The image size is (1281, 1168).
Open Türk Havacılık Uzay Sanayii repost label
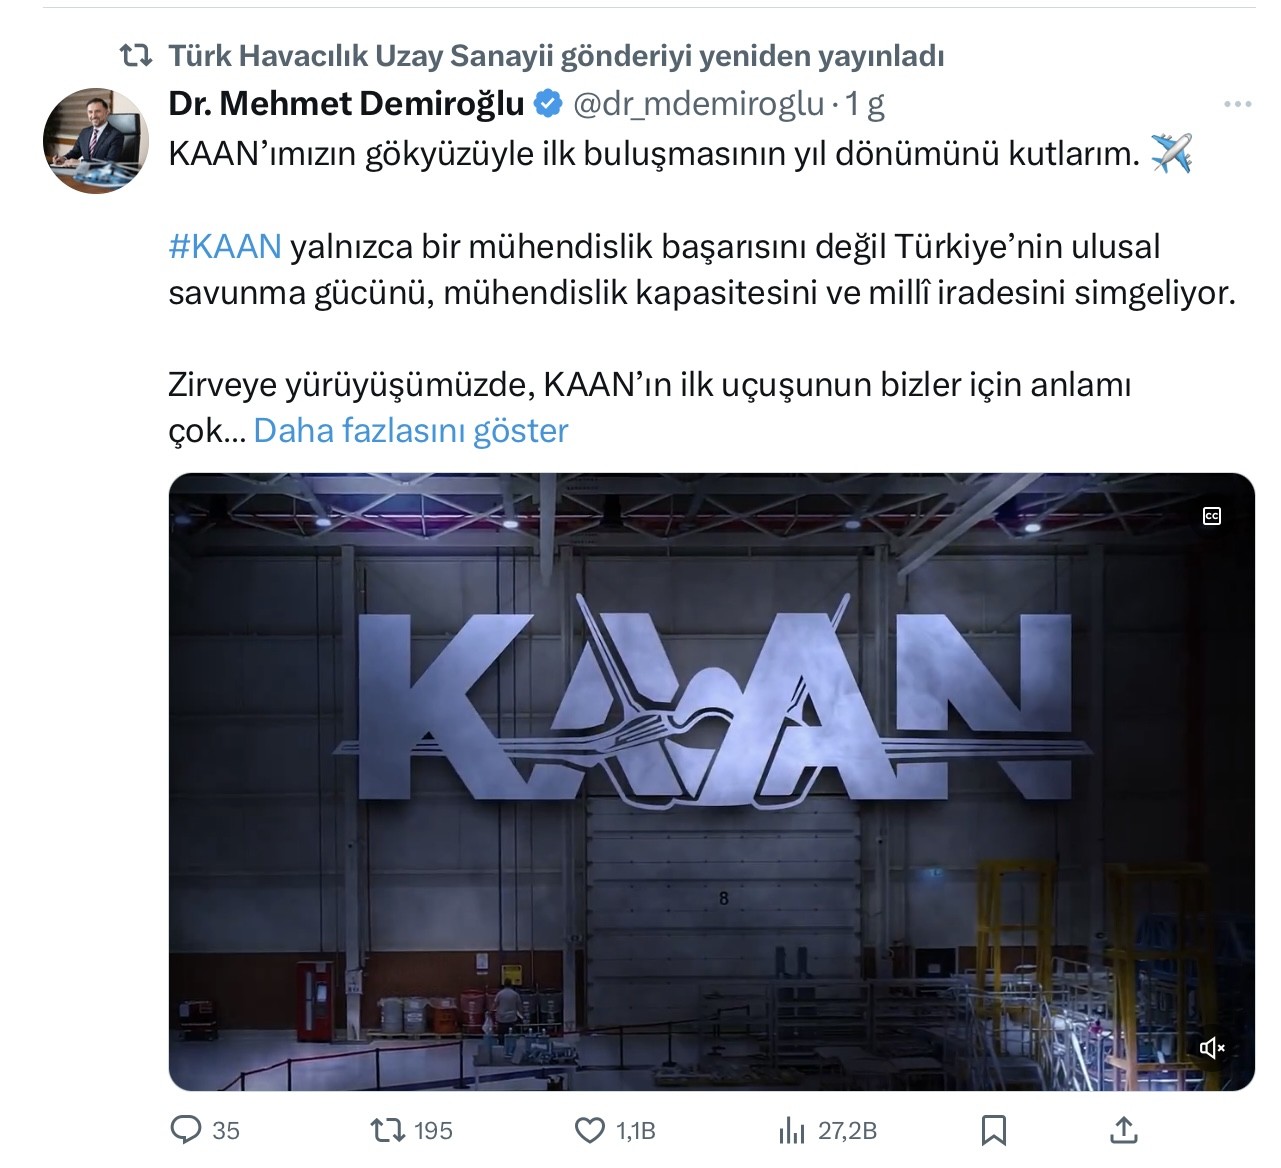(556, 56)
